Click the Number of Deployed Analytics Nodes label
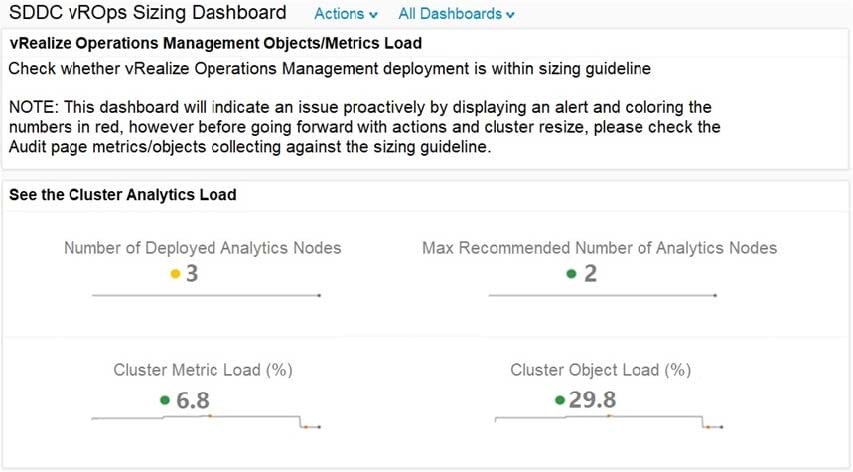853x472 pixels. tap(202, 248)
